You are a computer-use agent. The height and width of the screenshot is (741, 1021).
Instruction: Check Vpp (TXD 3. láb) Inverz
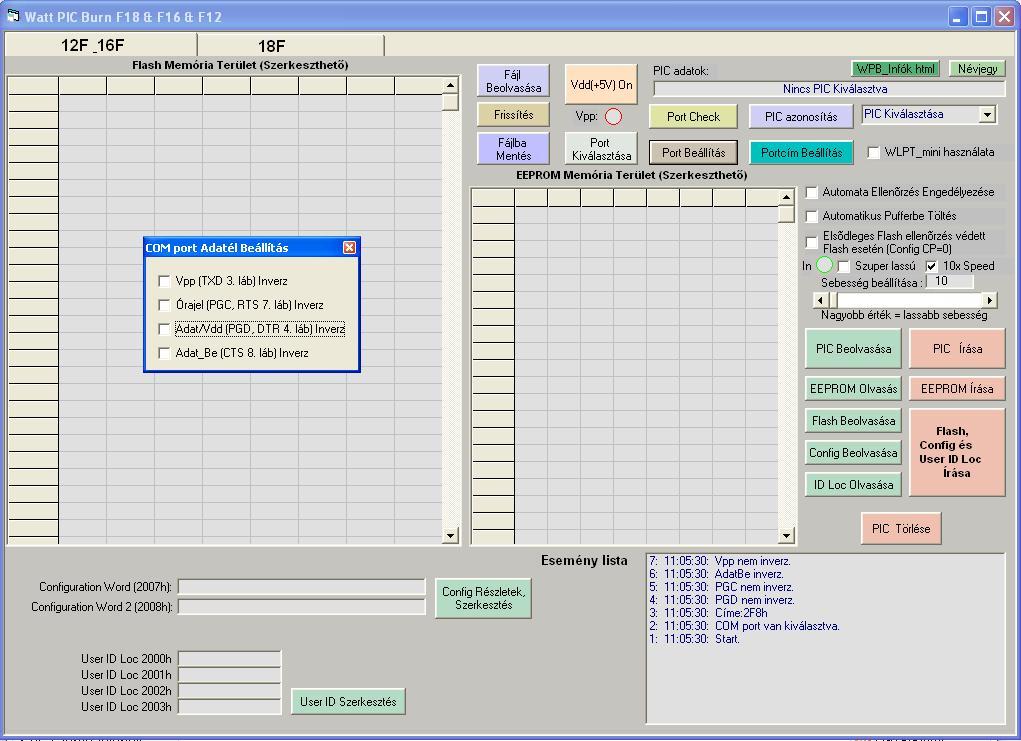pyautogui.click(x=164, y=281)
